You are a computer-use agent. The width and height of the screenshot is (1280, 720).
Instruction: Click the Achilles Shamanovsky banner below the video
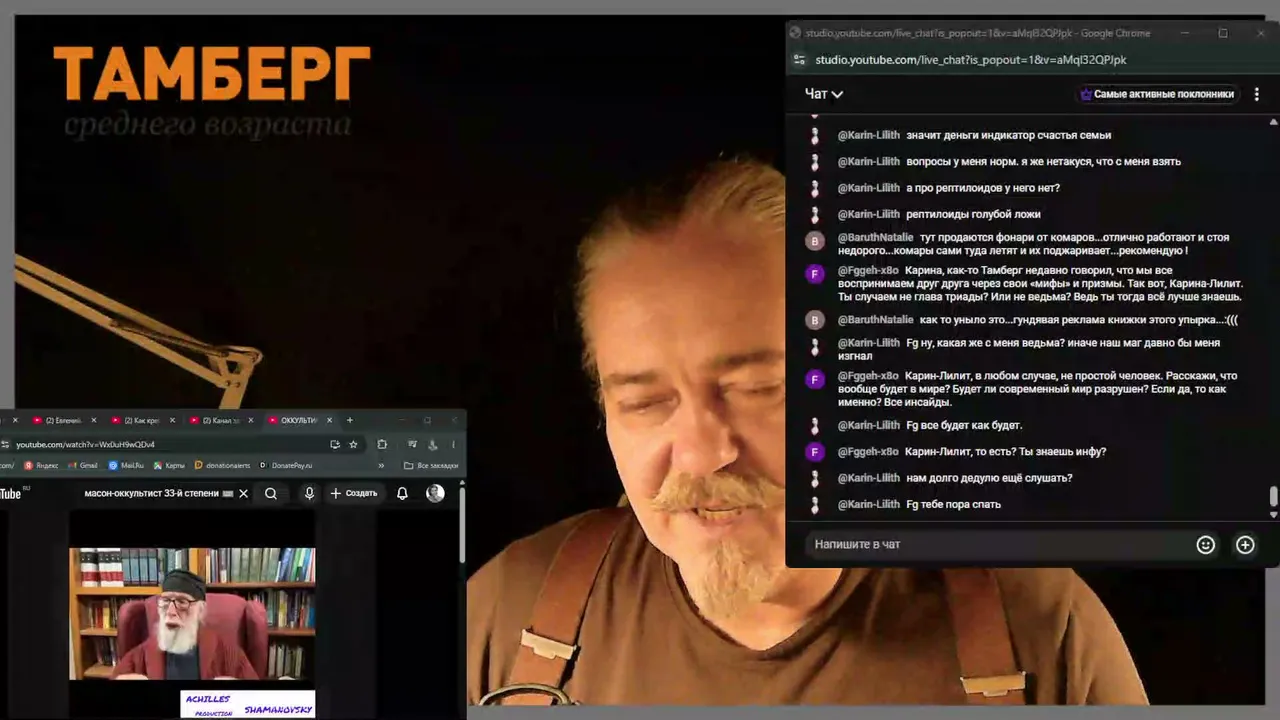click(x=247, y=704)
